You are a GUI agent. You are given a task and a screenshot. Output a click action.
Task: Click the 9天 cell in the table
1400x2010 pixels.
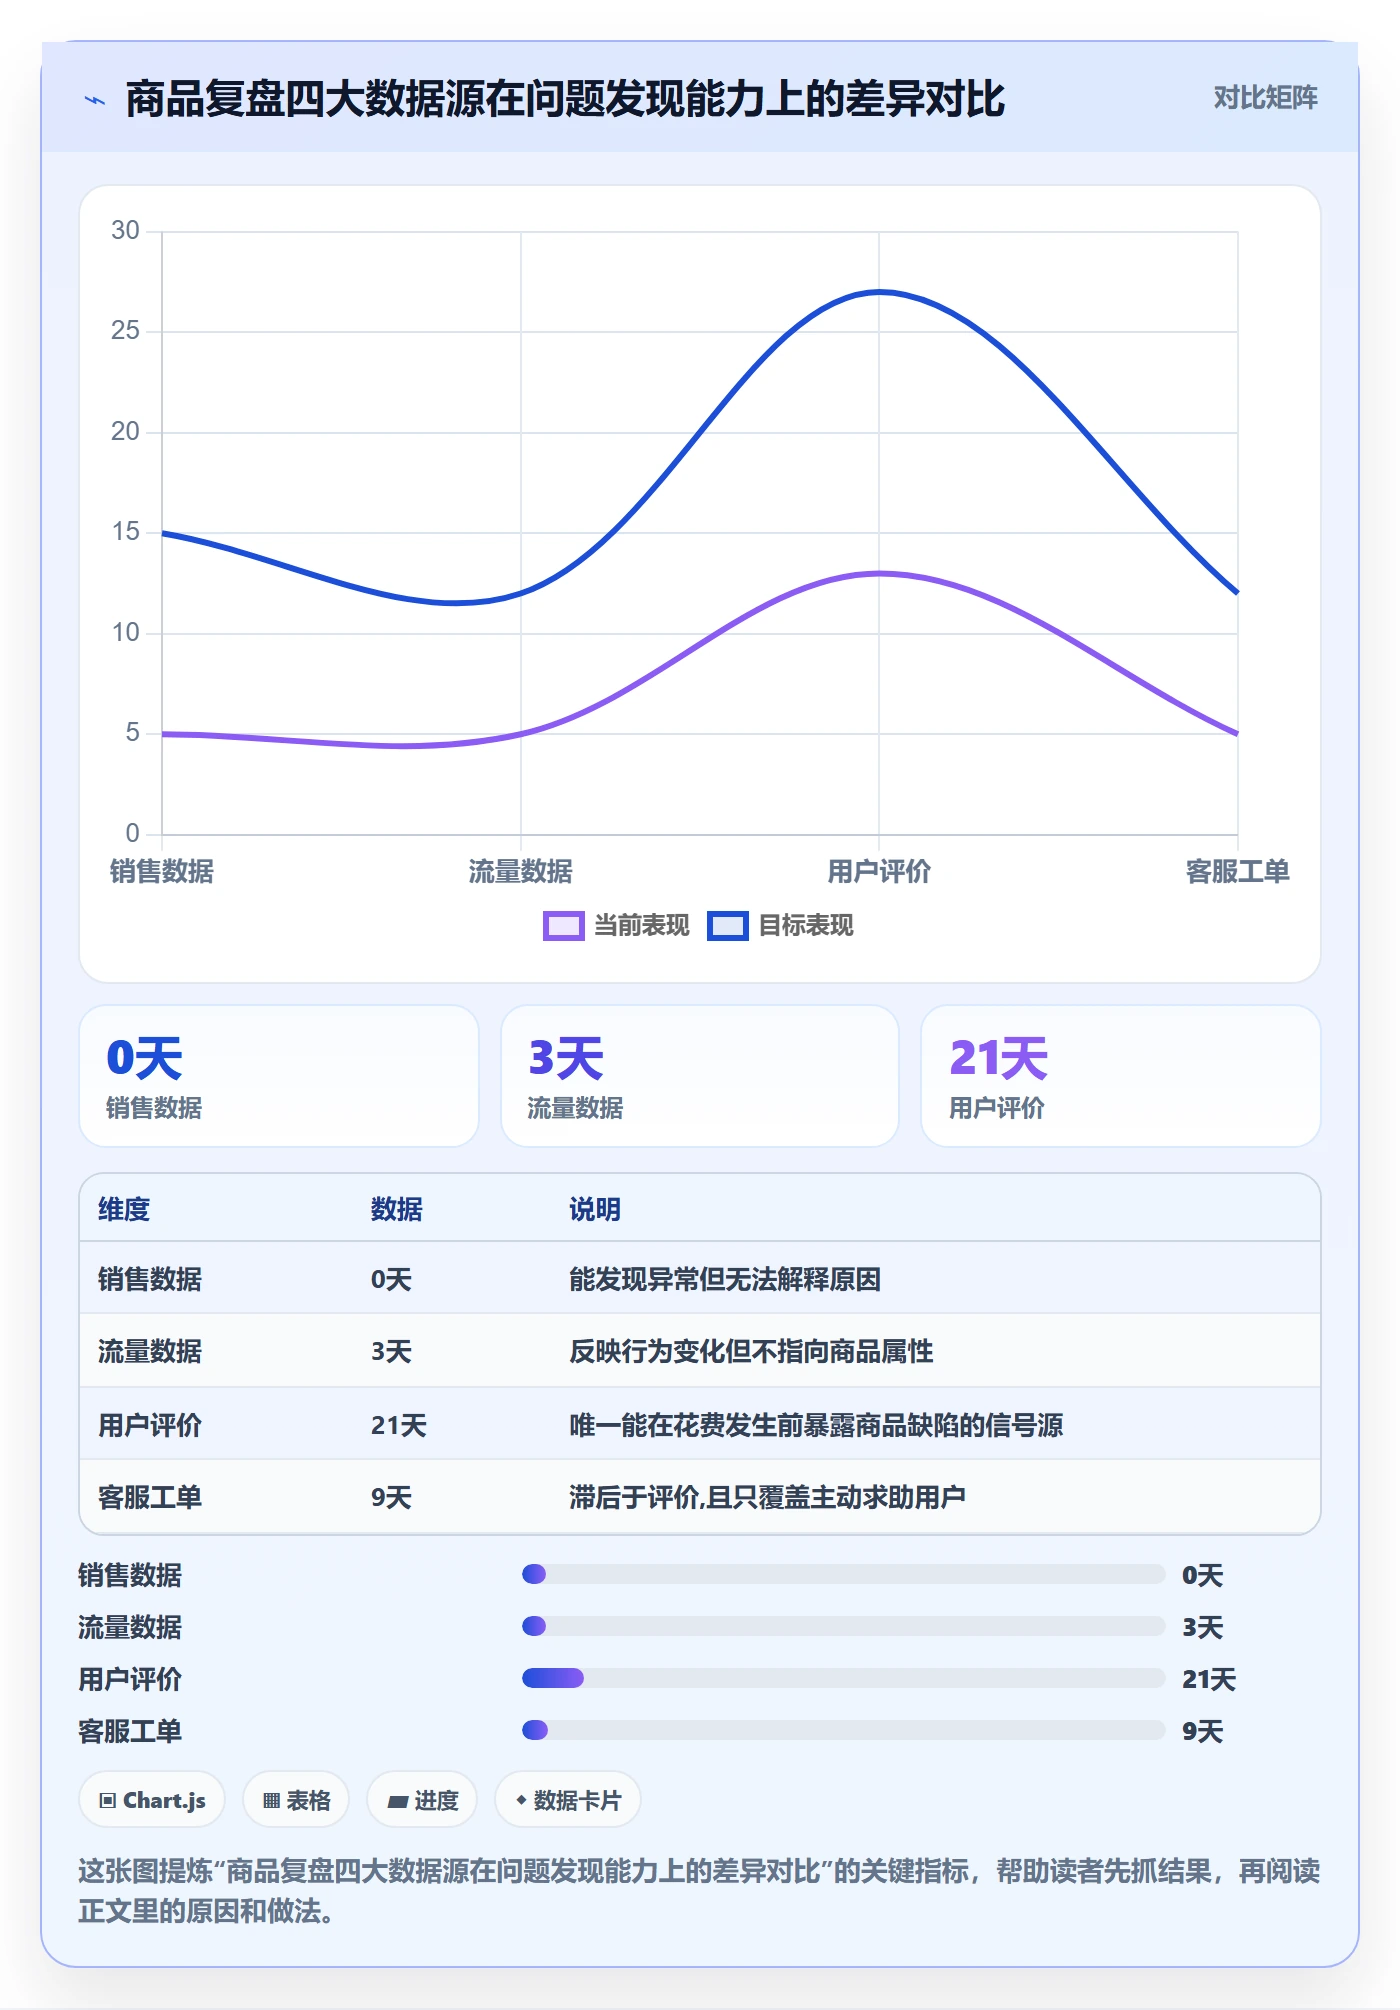(x=391, y=1497)
